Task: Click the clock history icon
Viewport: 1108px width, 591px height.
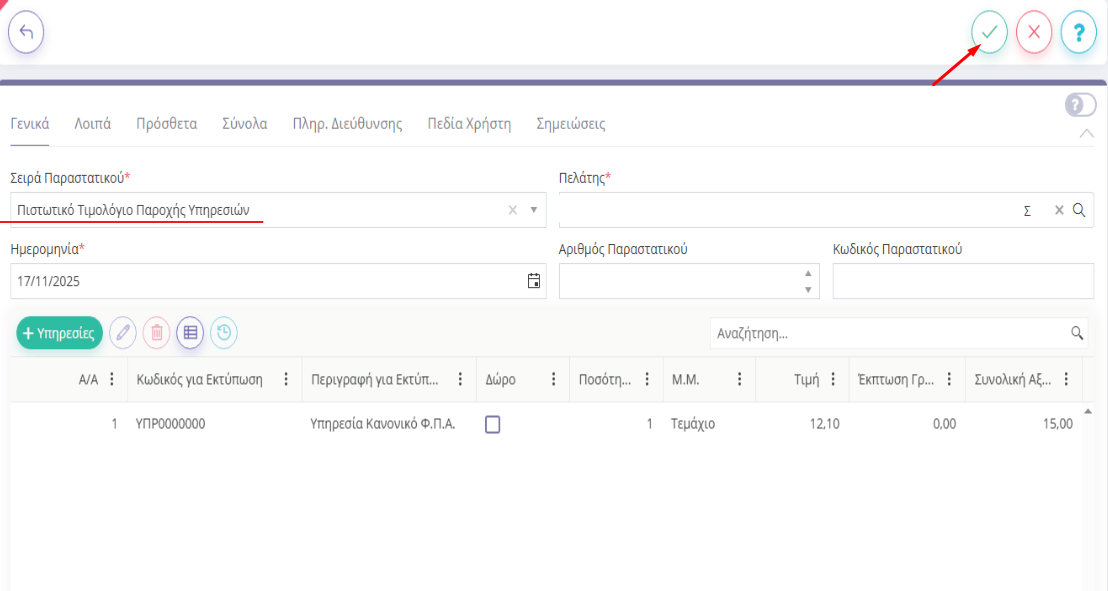Action: pyautogui.click(x=224, y=333)
